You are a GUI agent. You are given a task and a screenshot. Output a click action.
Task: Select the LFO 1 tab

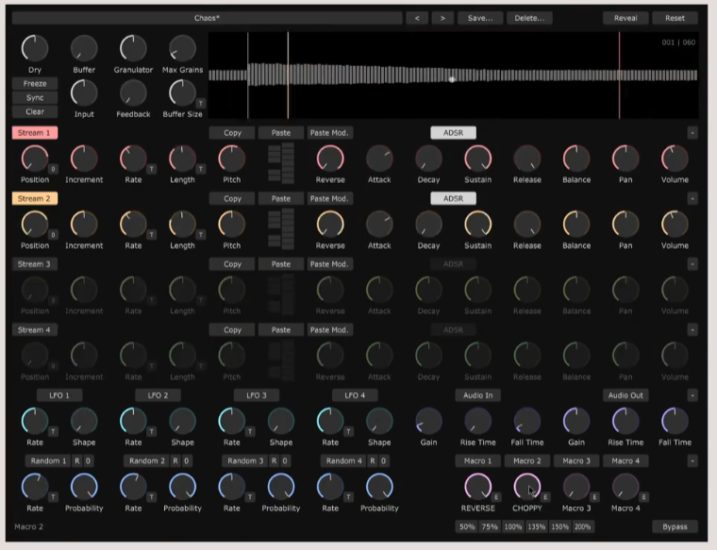tap(59, 395)
